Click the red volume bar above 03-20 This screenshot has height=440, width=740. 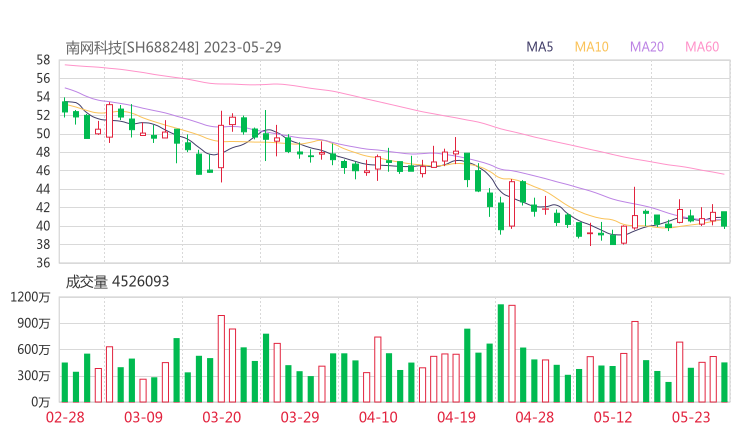click(221, 359)
